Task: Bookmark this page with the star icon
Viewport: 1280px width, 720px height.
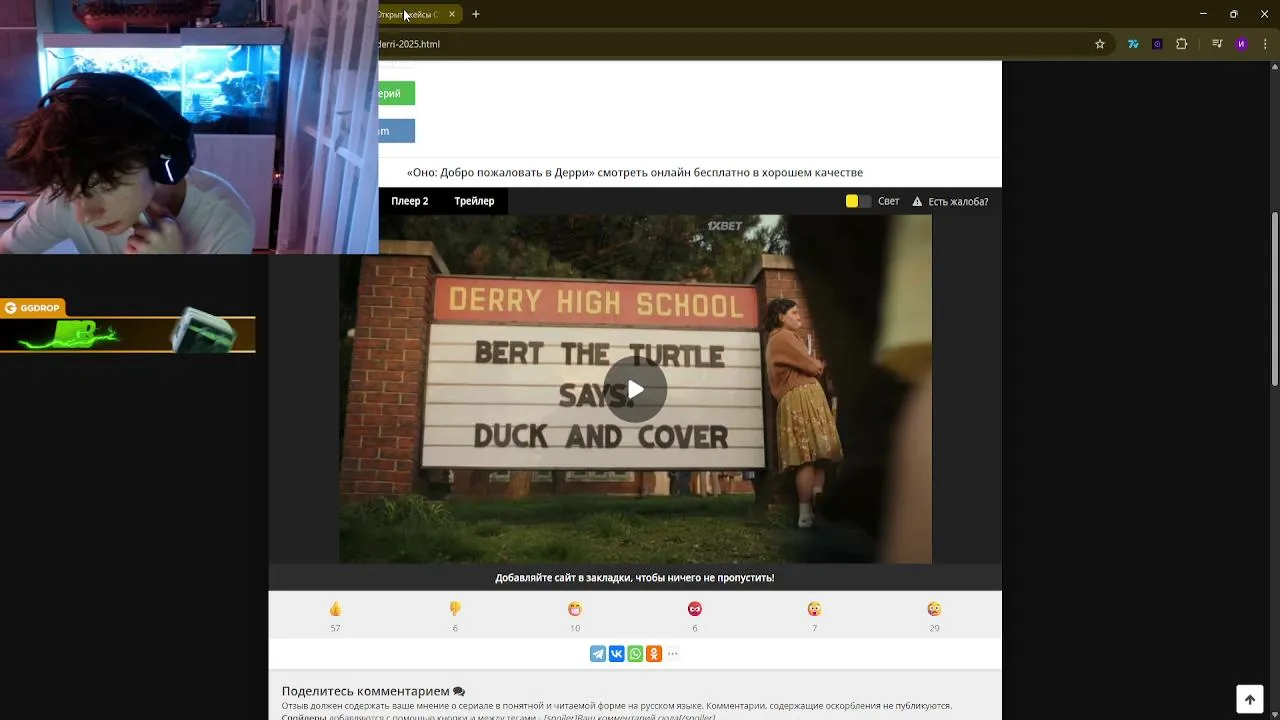Action: click(1100, 44)
